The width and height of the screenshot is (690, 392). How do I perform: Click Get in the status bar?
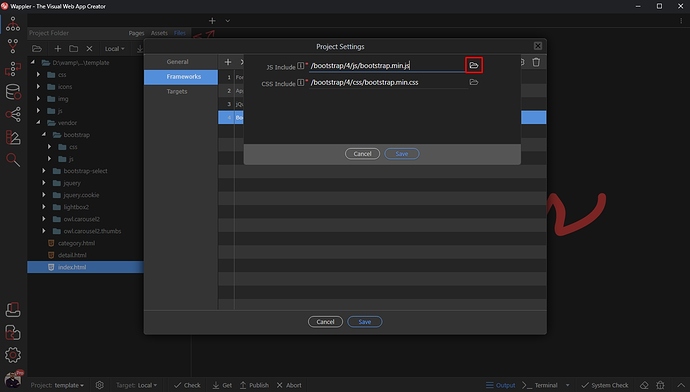222,385
